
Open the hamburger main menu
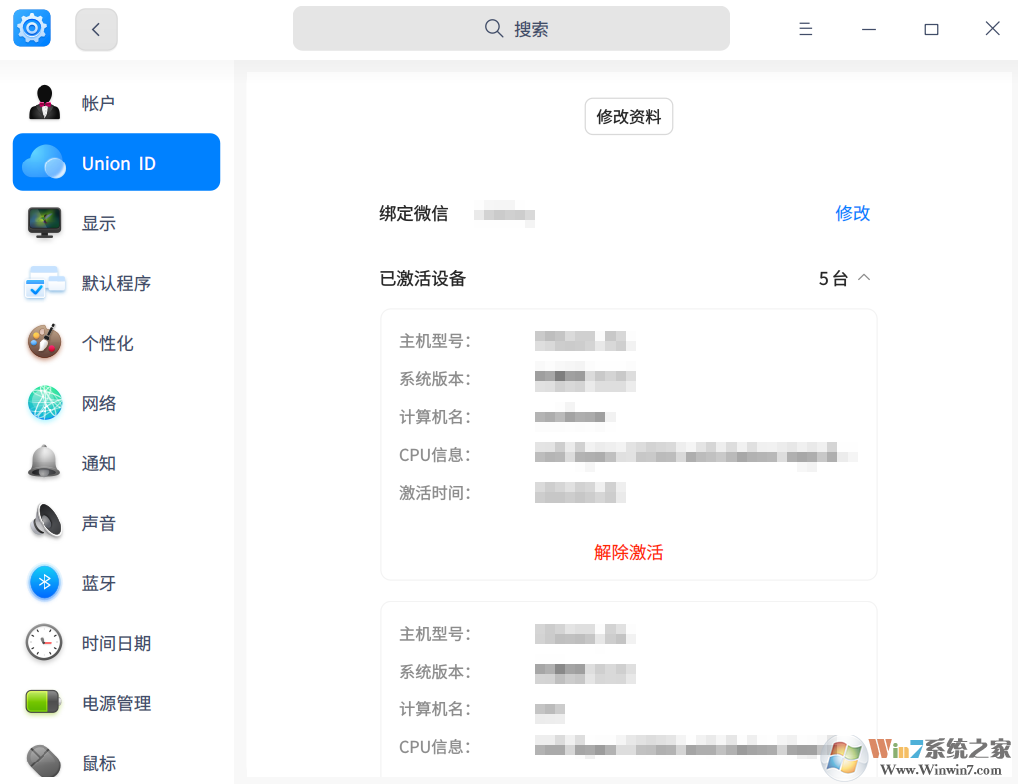pyautogui.click(x=805, y=29)
